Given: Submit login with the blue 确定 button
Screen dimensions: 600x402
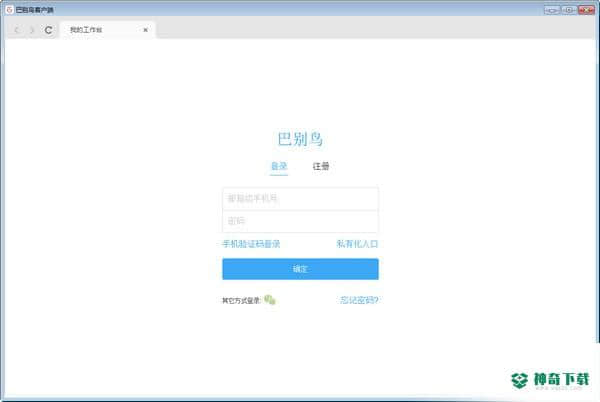Looking at the screenshot, I should tap(300, 269).
